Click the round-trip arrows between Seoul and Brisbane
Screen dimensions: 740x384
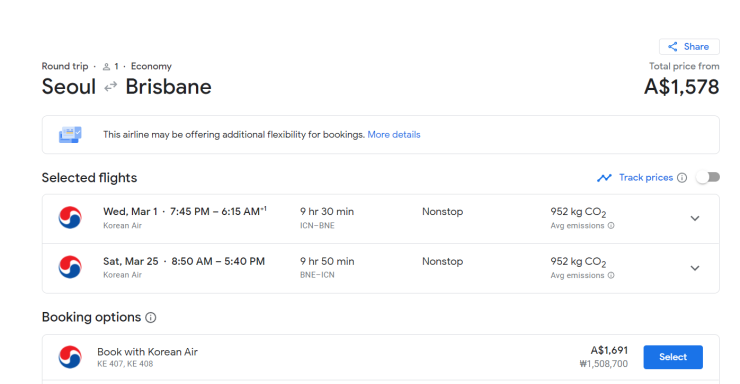(x=110, y=87)
